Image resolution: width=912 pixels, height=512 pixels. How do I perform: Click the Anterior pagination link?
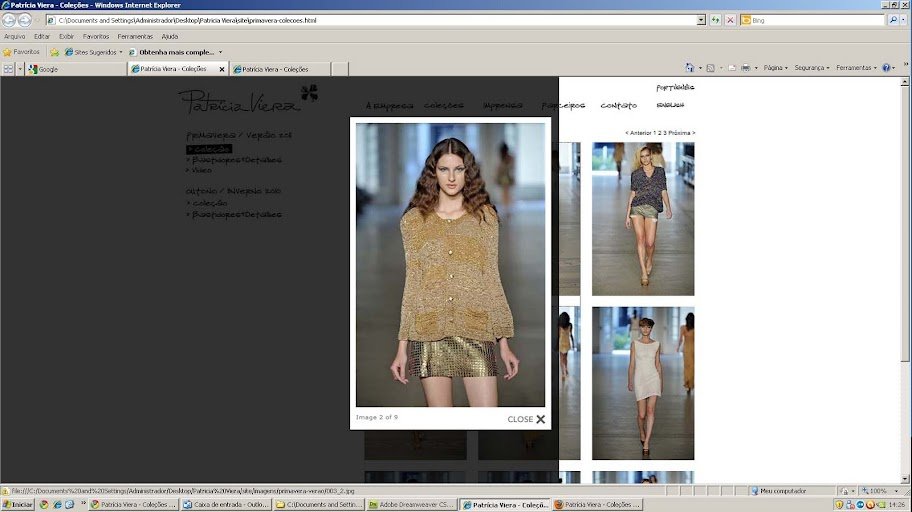click(639, 133)
